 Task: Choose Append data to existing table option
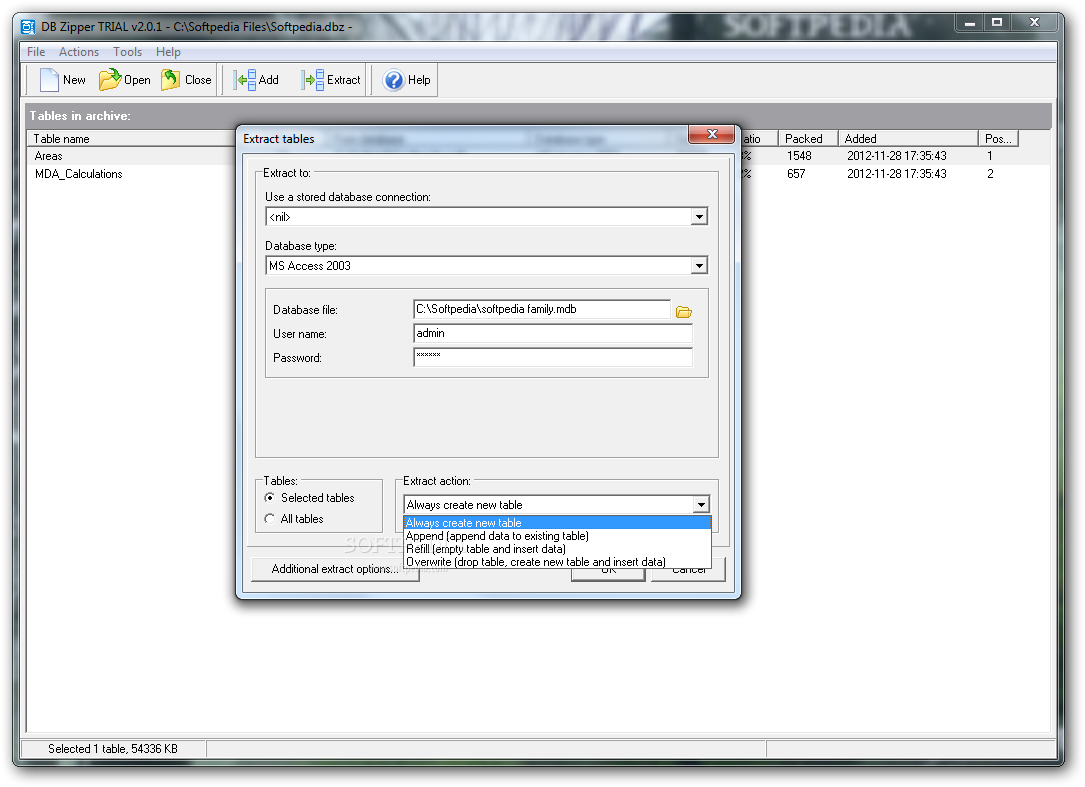click(x=557, y=536)
